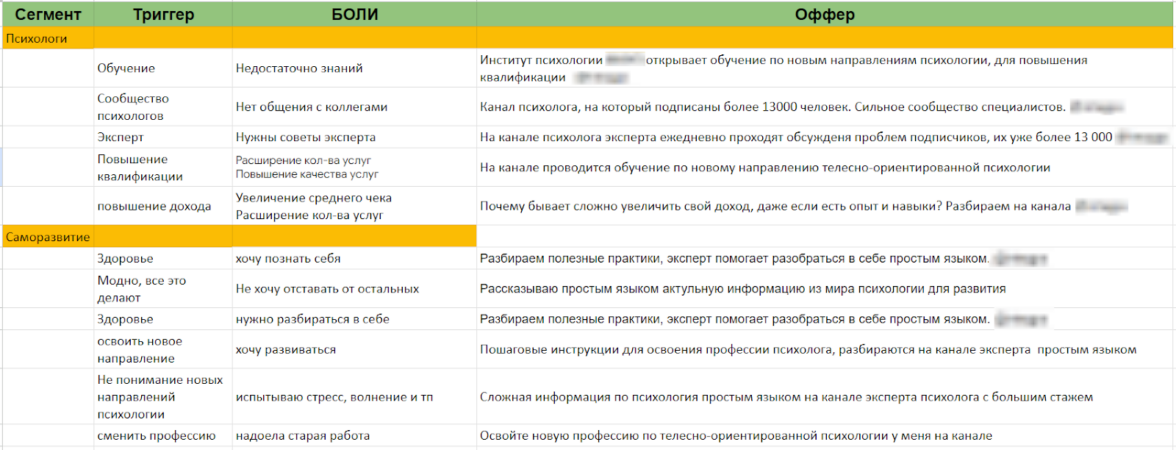Screen dimensions: 1176x450
Task: Select the "Саморазвитие" segment cell
Action: [x=48, y=237]
